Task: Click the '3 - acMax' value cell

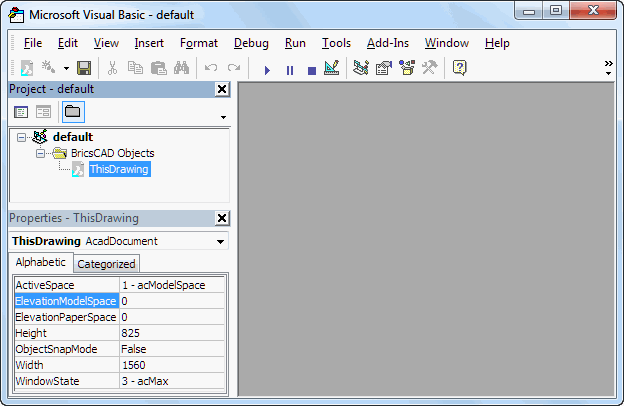Action: tap(172, 381)
